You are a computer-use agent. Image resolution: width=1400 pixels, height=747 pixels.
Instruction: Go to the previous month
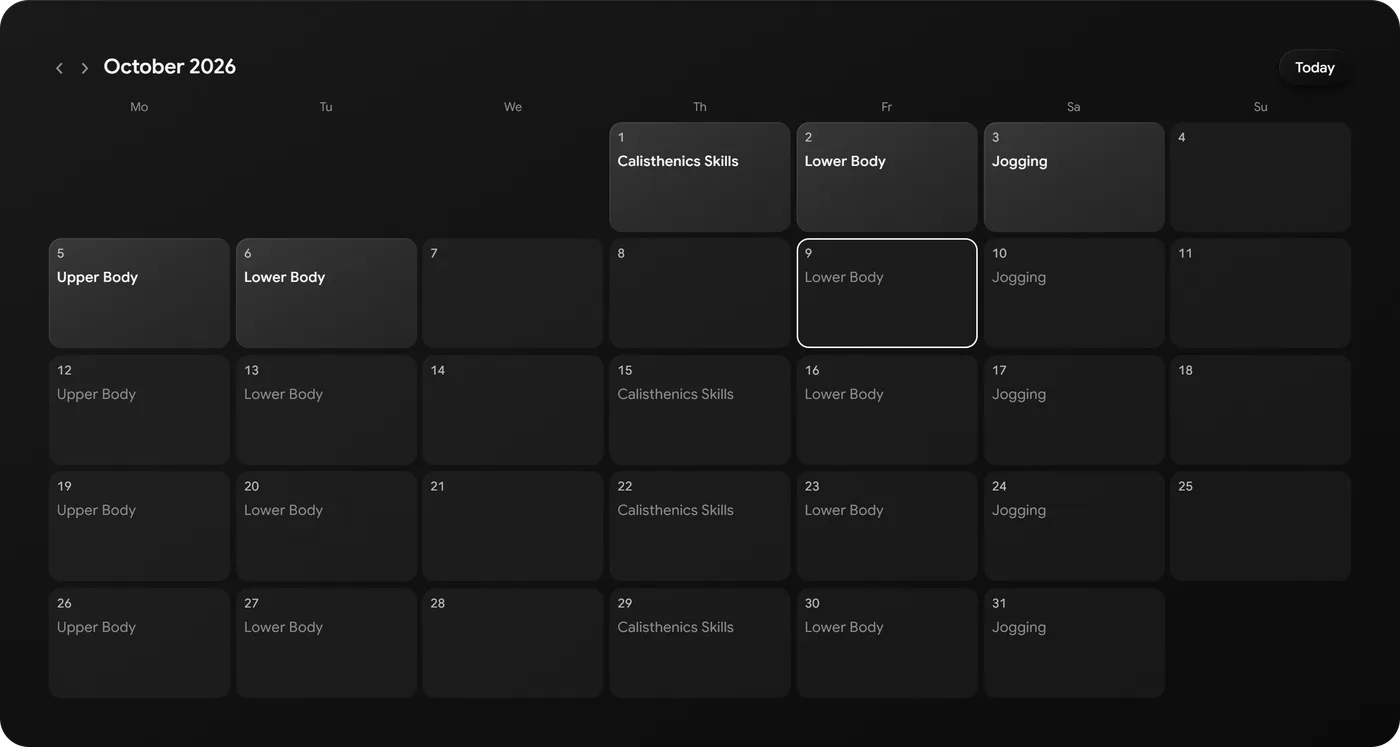[59, 68]
